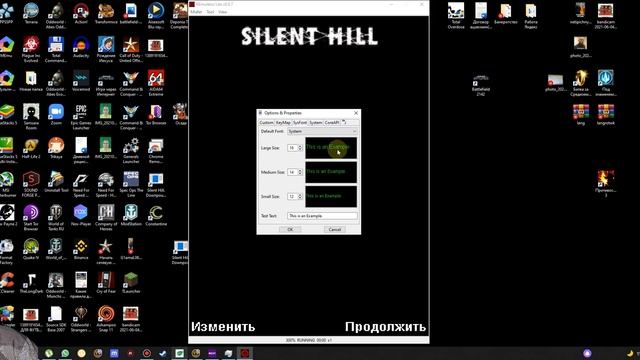This screenshot has width=640, height=360.
Task: Expand the Default Font dropdown
Action: click(322, 131)
